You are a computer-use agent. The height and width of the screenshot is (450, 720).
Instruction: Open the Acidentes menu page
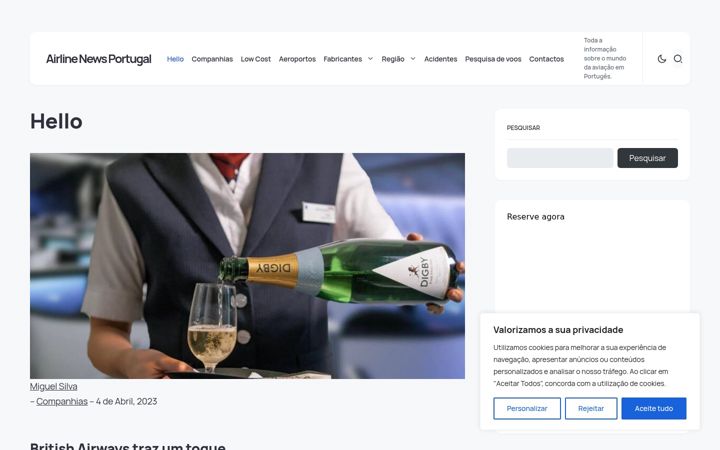[441, 59]
